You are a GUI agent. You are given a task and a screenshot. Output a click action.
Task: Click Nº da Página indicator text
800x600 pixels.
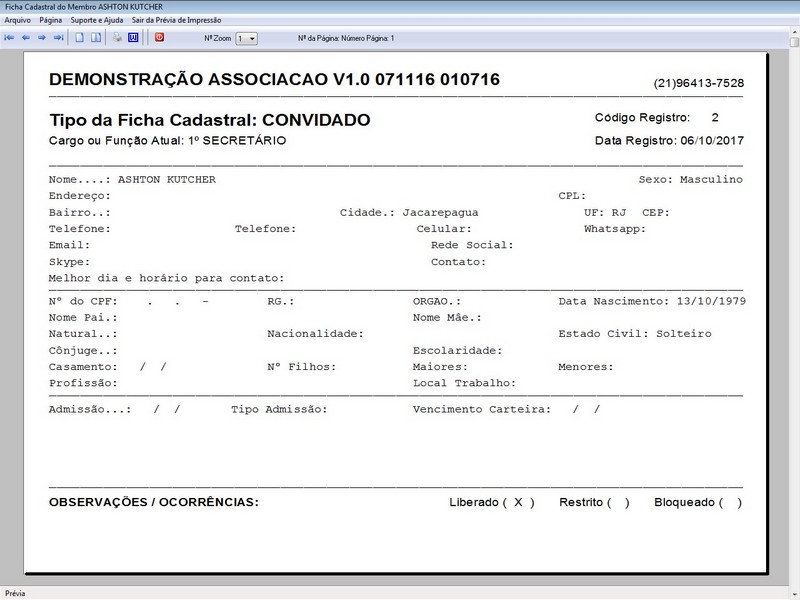click(x=346, y=38)
